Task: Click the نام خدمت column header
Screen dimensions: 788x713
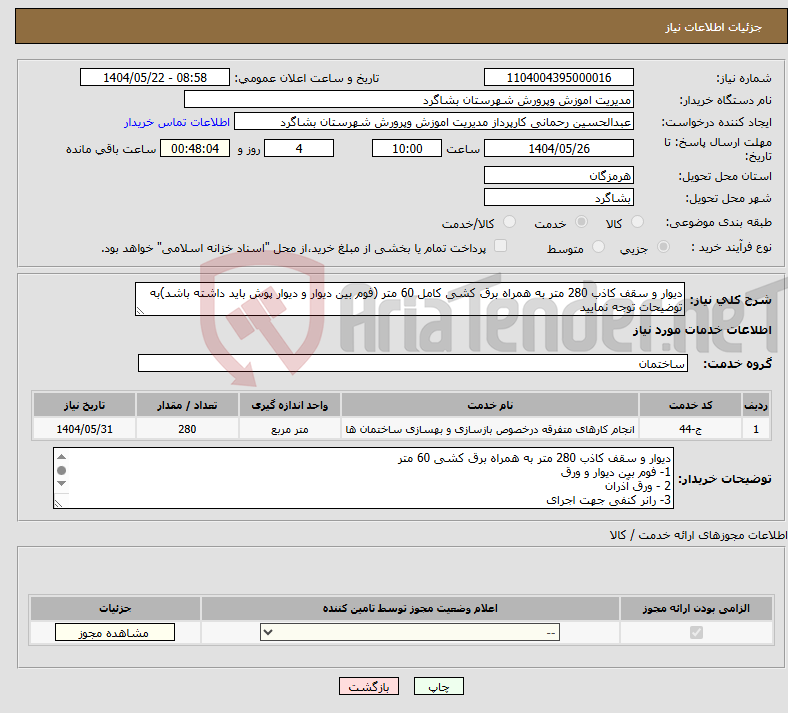Action: point(490,405)
